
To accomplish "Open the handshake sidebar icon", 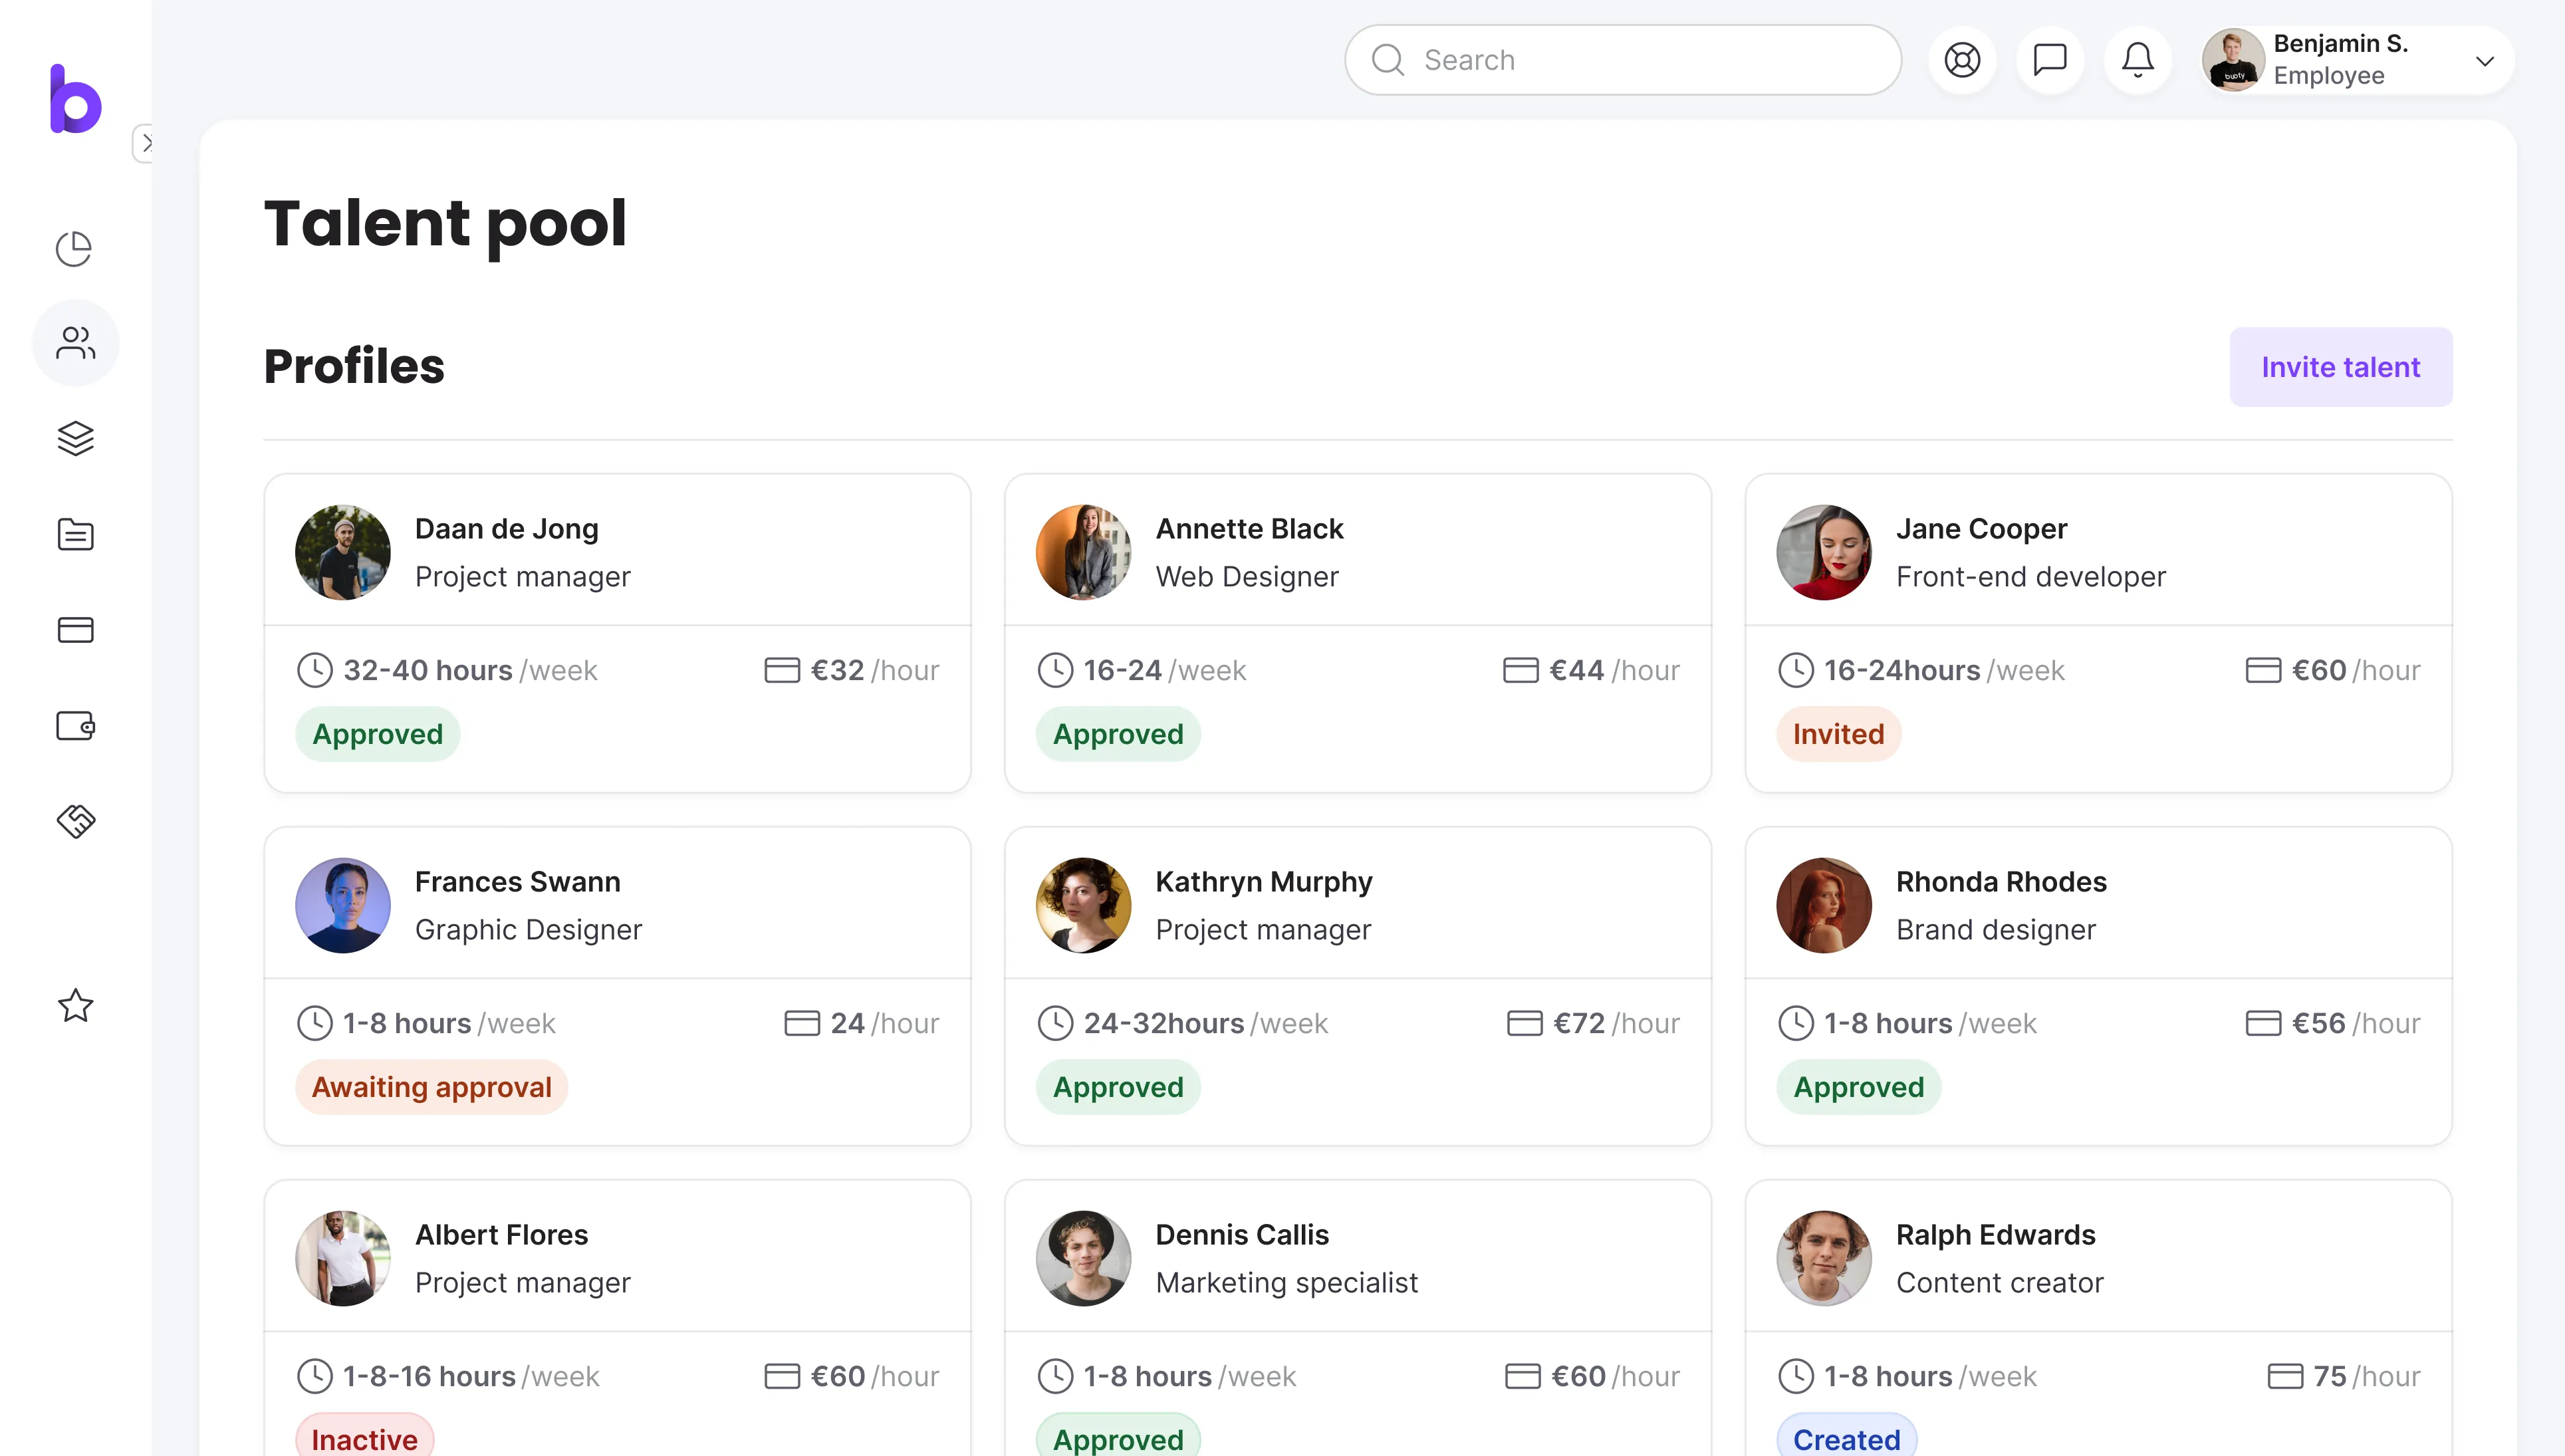I will (76, 821).
